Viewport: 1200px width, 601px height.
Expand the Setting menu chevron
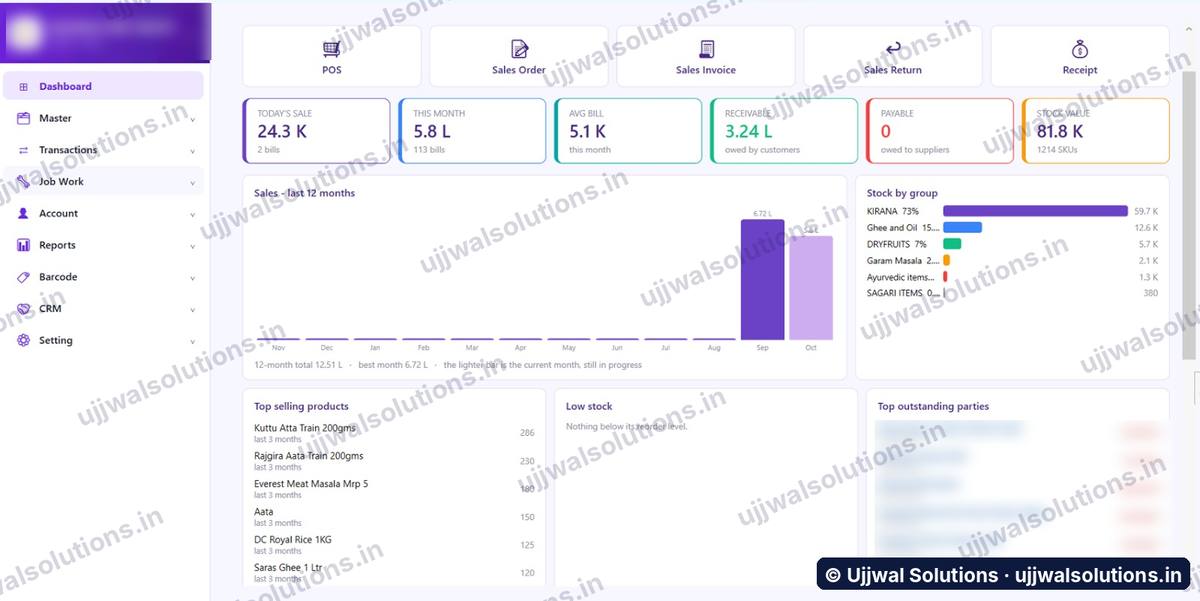192,342
